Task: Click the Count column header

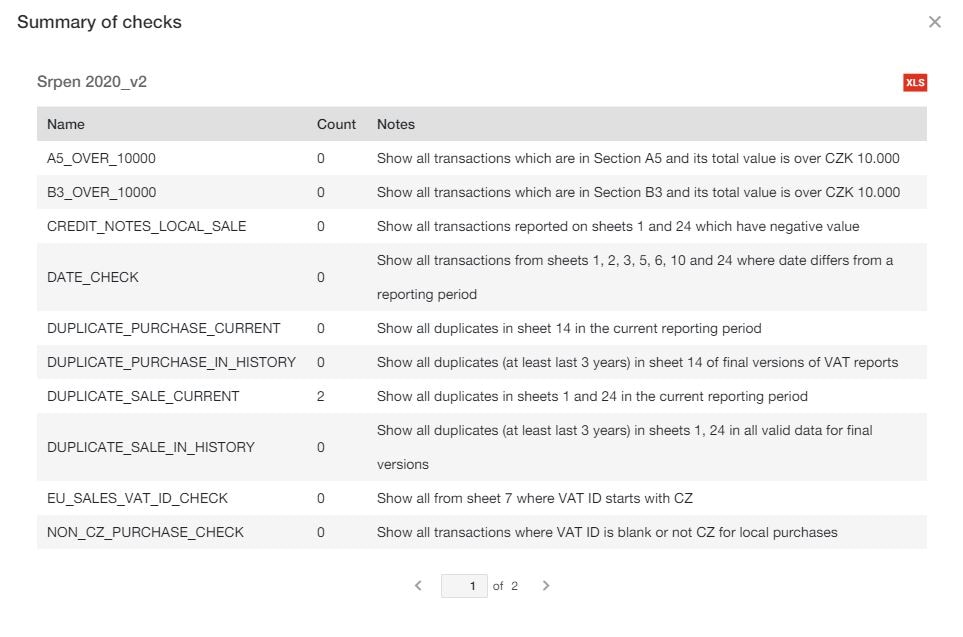Action: tap(336, 124)
